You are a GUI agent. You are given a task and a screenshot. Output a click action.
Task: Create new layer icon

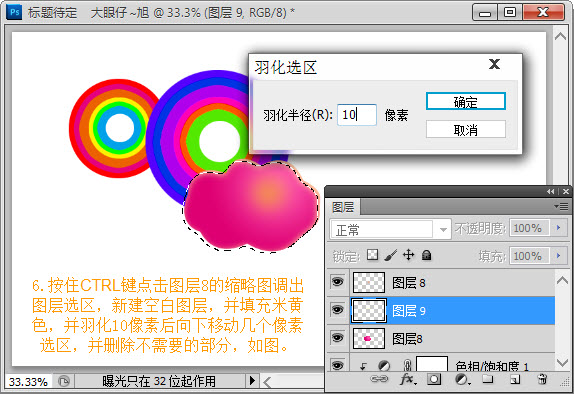click(515, 380)
